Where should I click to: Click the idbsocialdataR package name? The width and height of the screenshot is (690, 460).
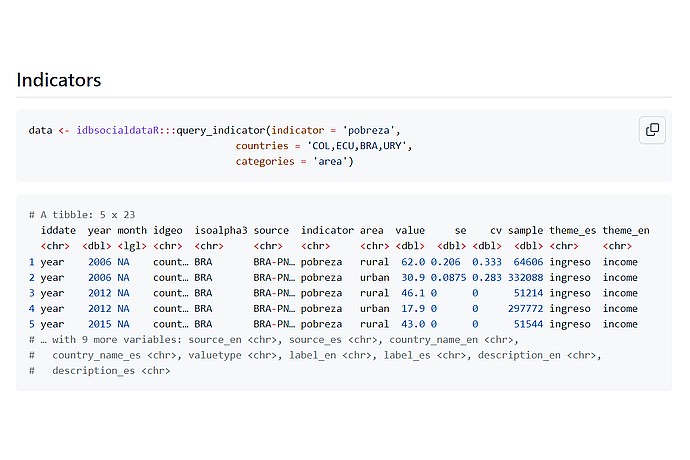(117, 130)
